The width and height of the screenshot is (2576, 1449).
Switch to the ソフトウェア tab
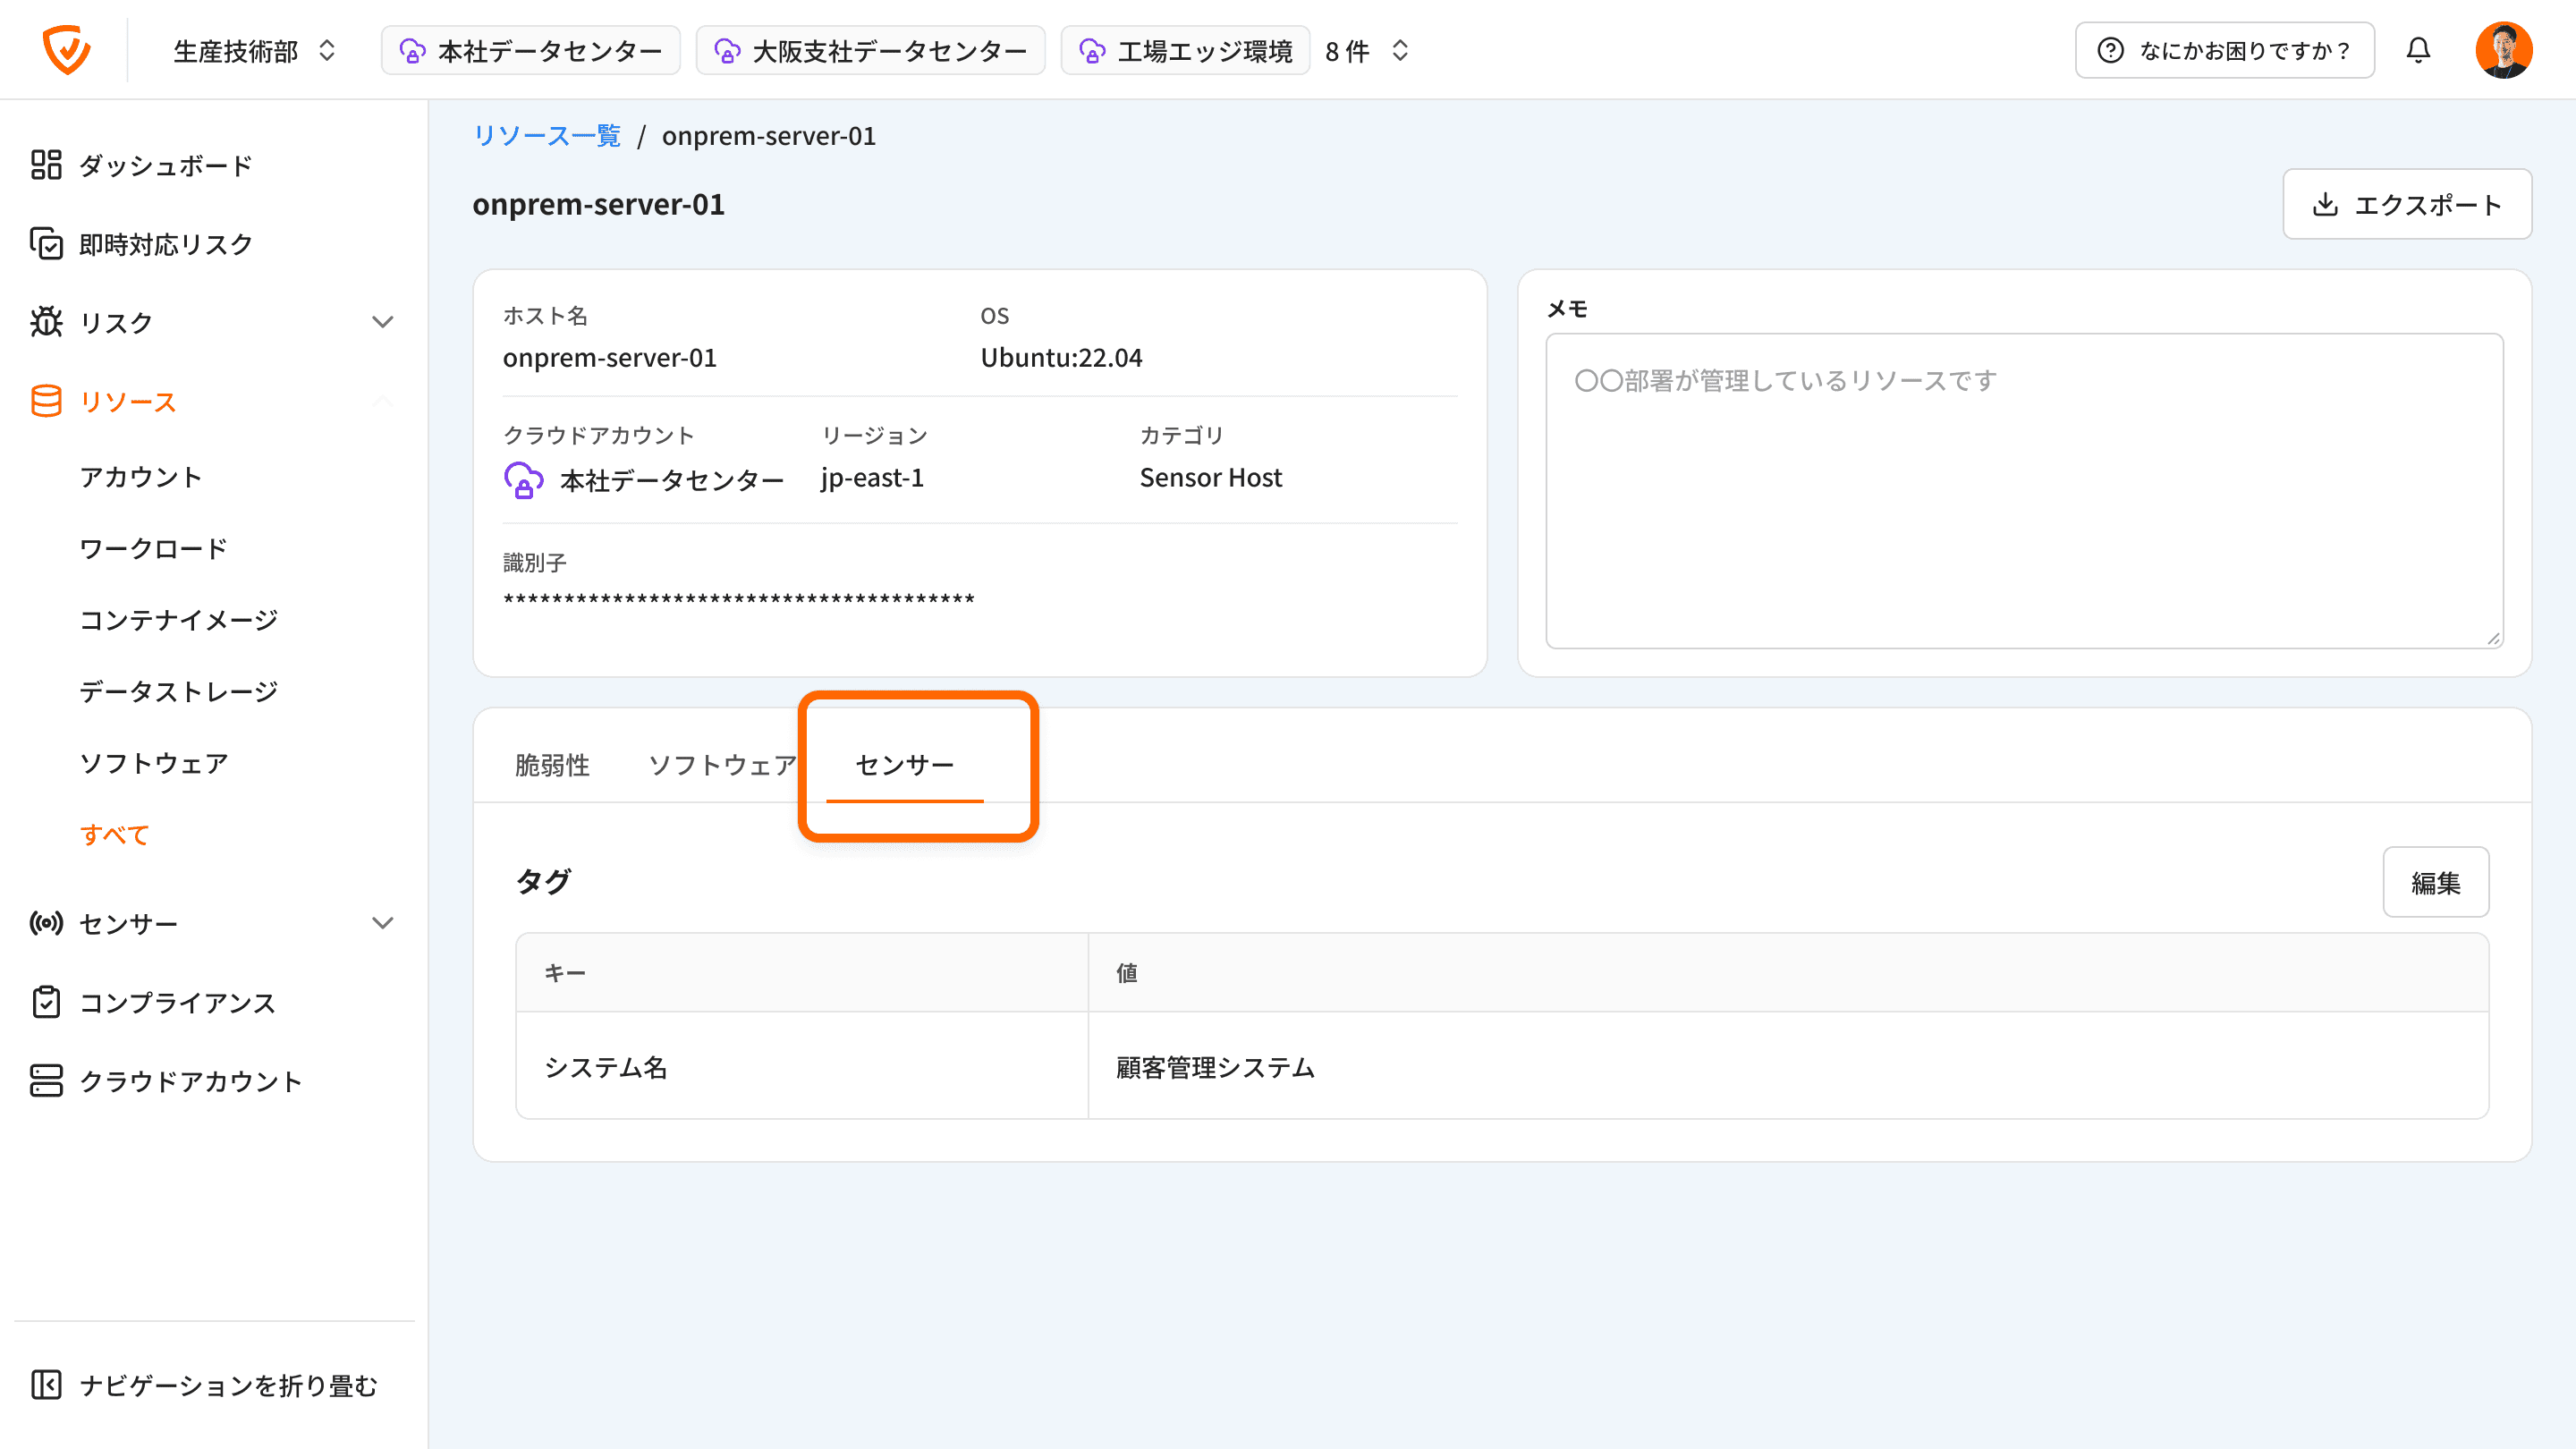[722, 765]
